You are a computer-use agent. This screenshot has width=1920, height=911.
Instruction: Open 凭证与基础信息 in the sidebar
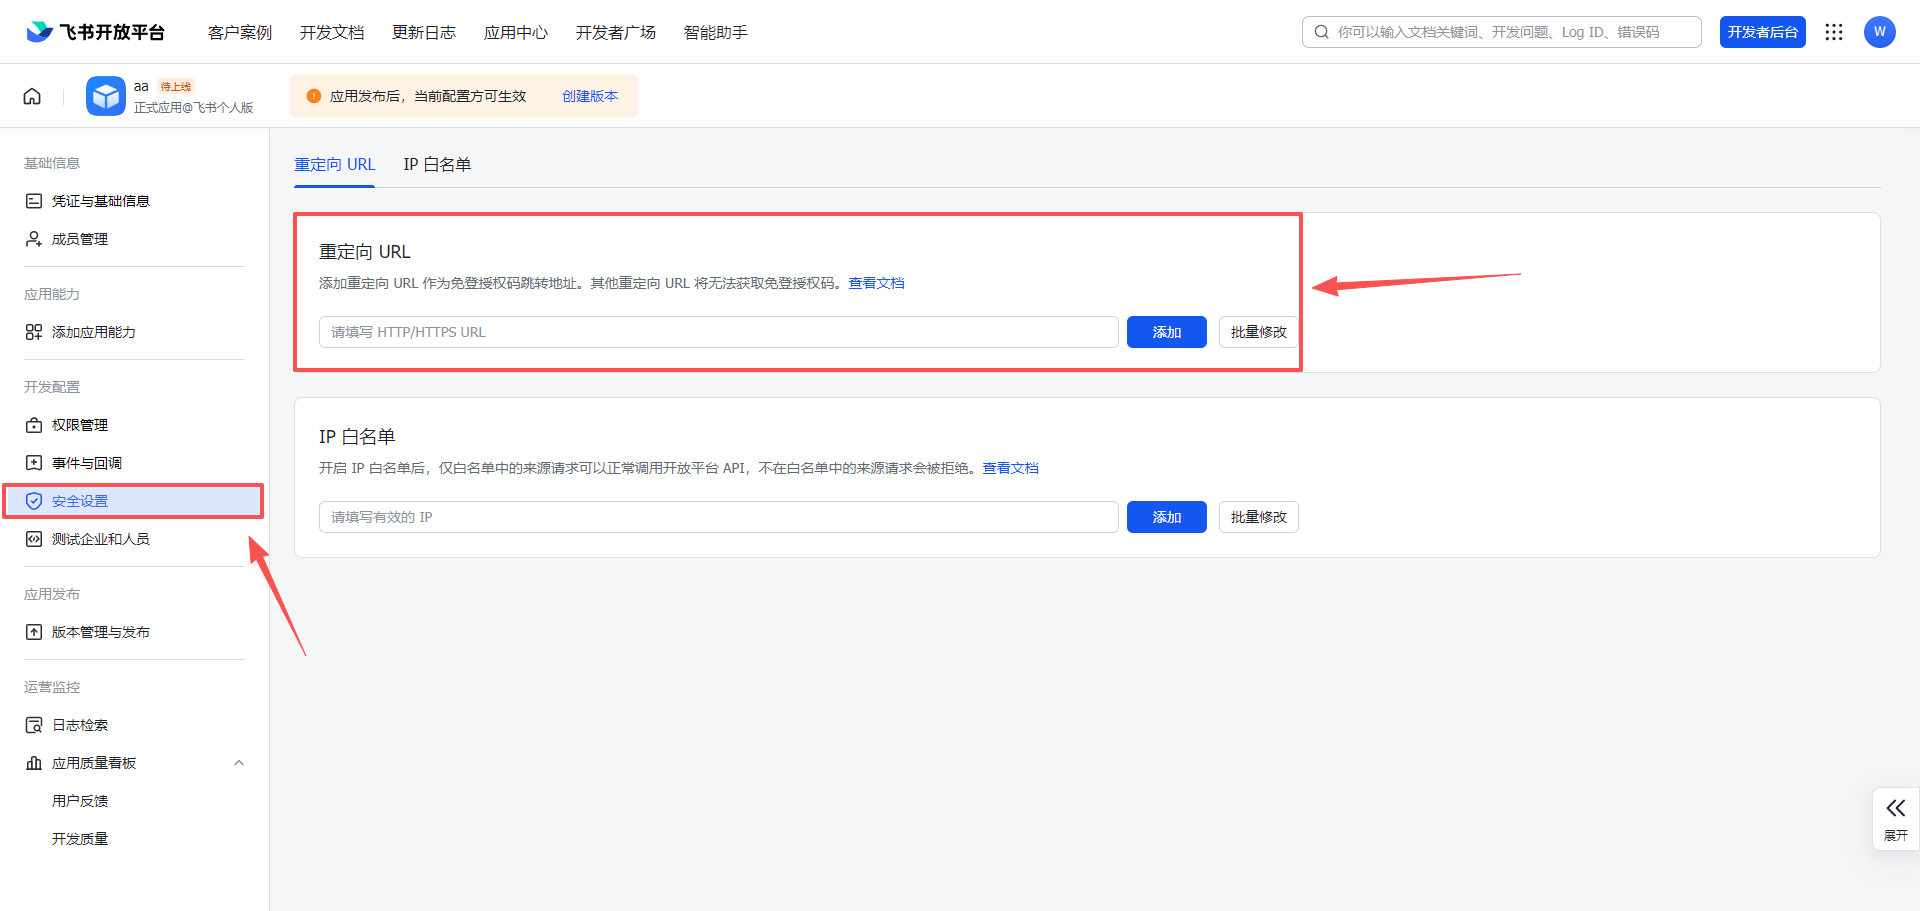point(100,201)
